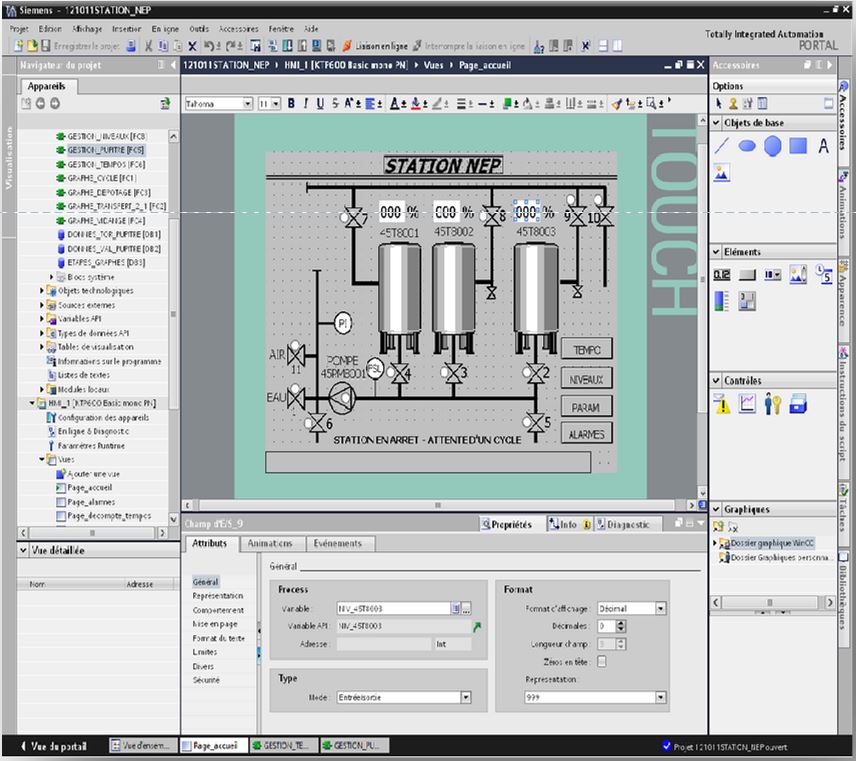The image size is (856, 761).
Task: Click the NIVEAUX button on HMI screen
Action: pos(587,379)
